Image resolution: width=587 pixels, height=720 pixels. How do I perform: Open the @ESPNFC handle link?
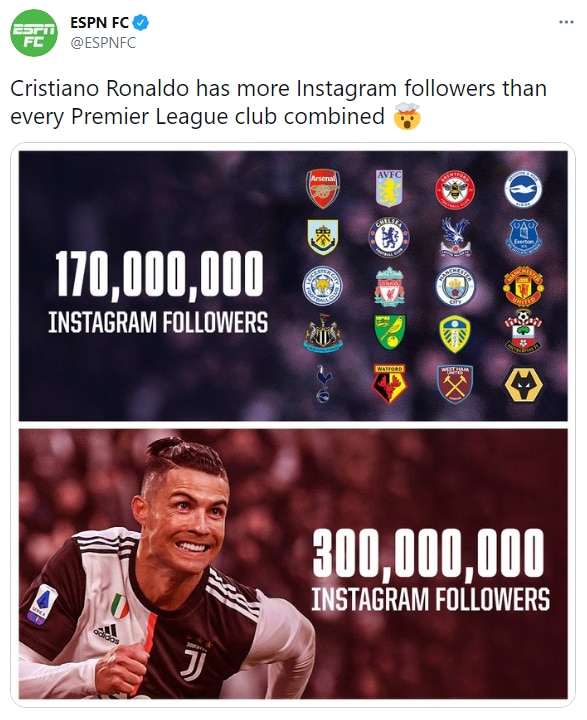point(103,43)
